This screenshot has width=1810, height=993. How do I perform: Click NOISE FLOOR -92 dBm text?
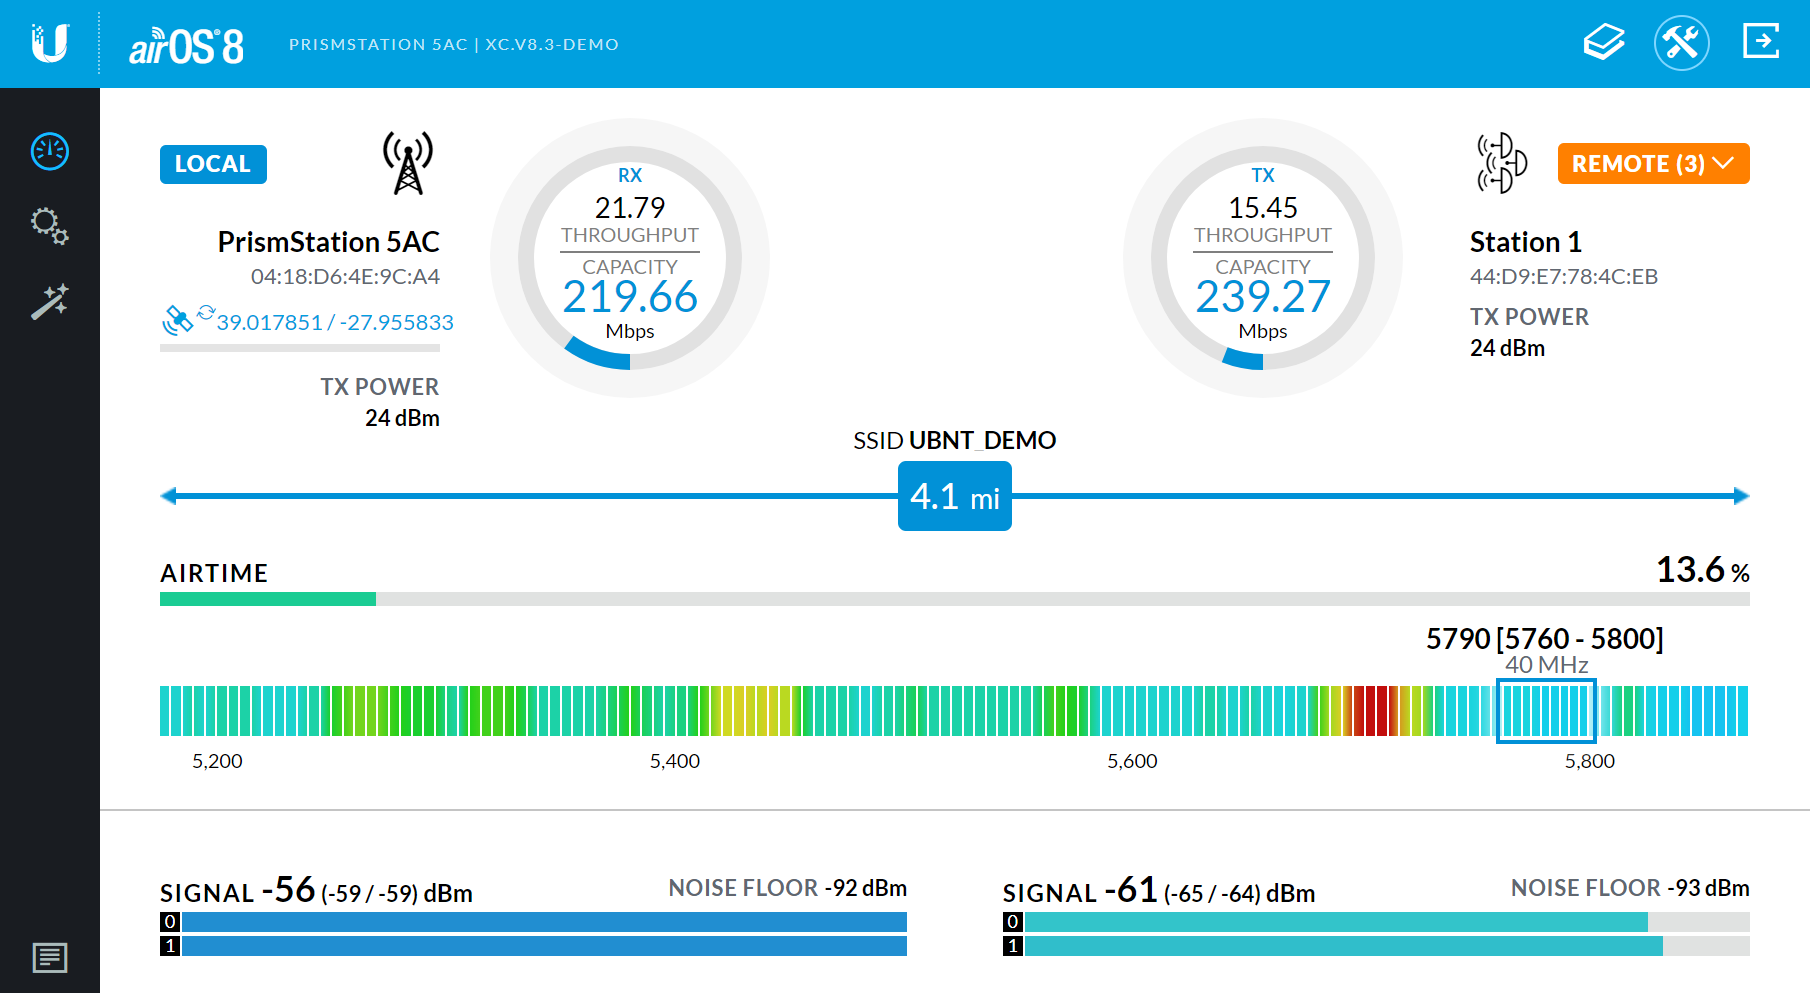(788, 888)
